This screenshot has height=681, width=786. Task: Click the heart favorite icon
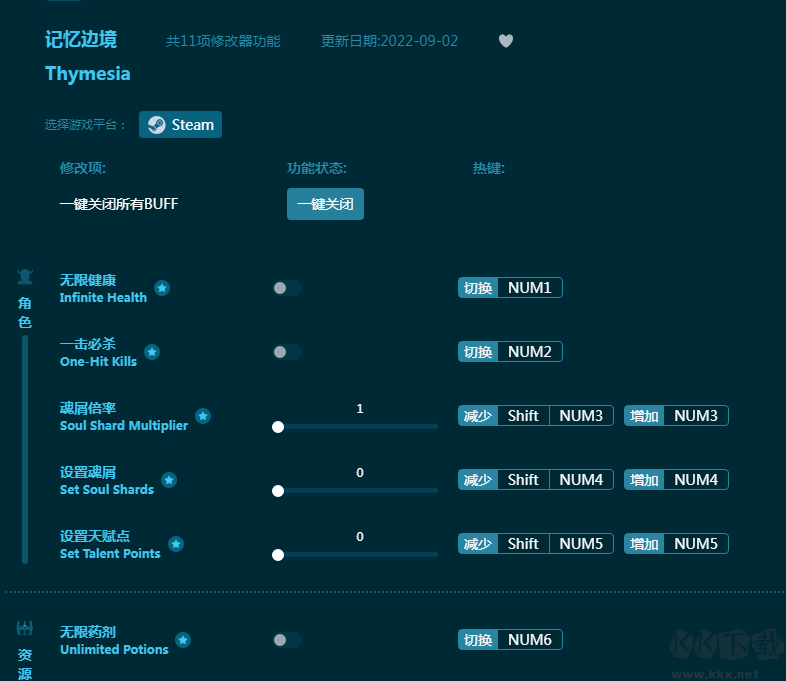(506, 41)
